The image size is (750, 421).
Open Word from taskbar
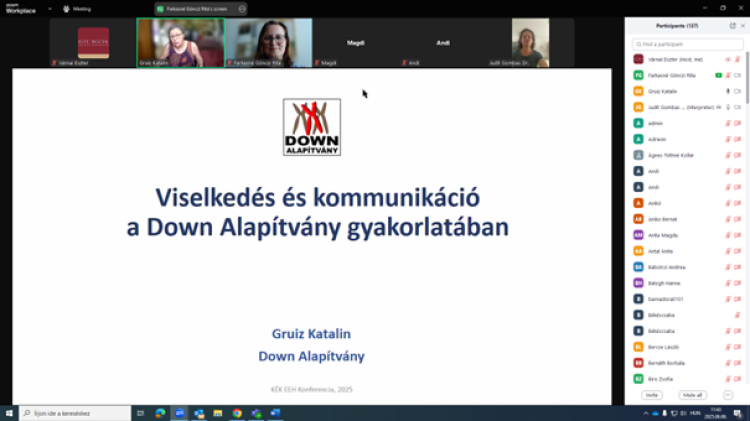coord(276,413)
